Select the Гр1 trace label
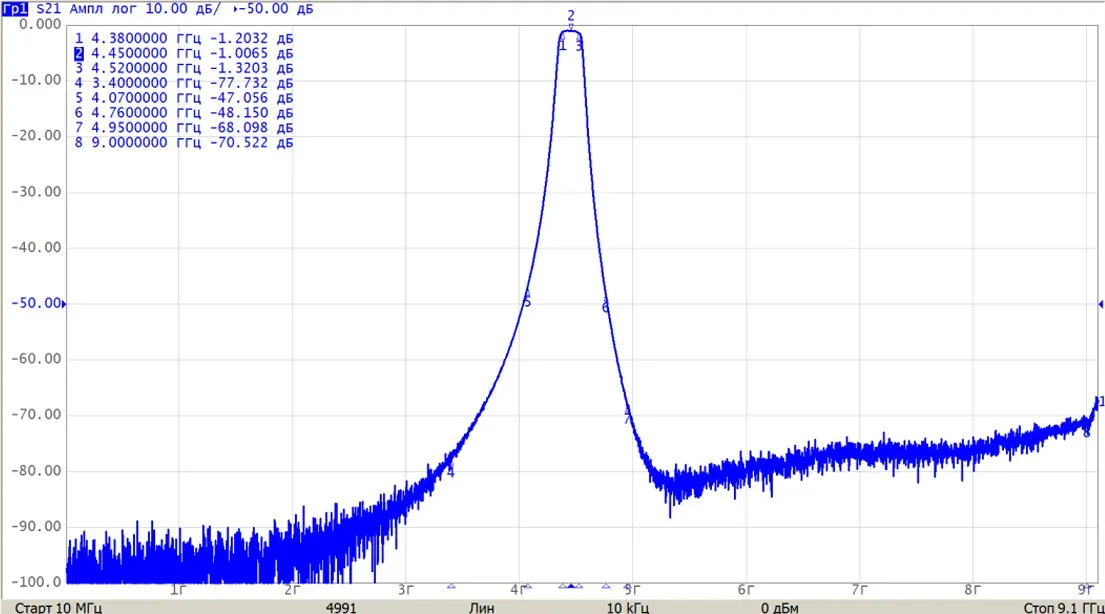Screen dimensions: 1105x614 pyautogui.click(x=15, y=9)
